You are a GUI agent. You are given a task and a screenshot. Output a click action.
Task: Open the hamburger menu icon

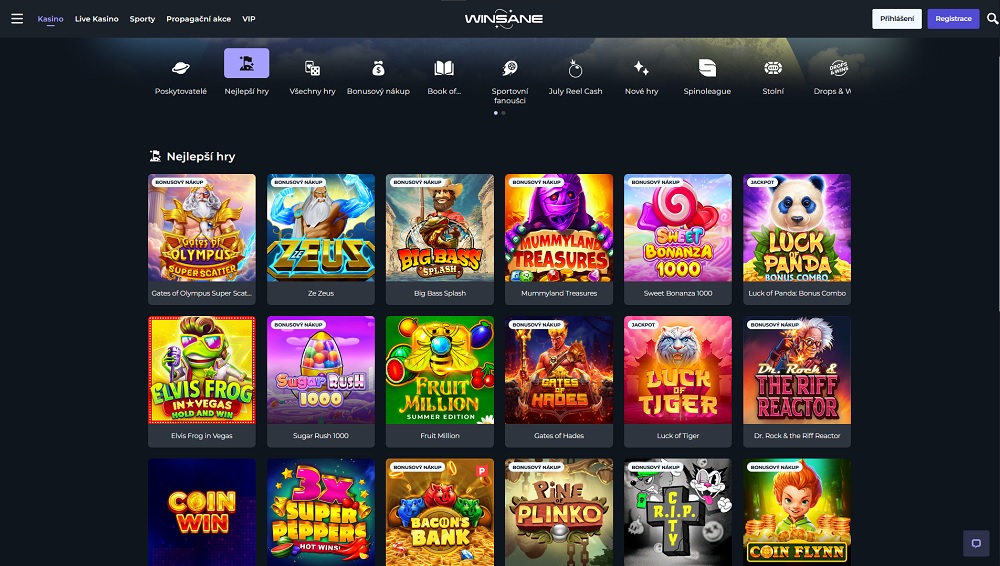pos(17,19)
